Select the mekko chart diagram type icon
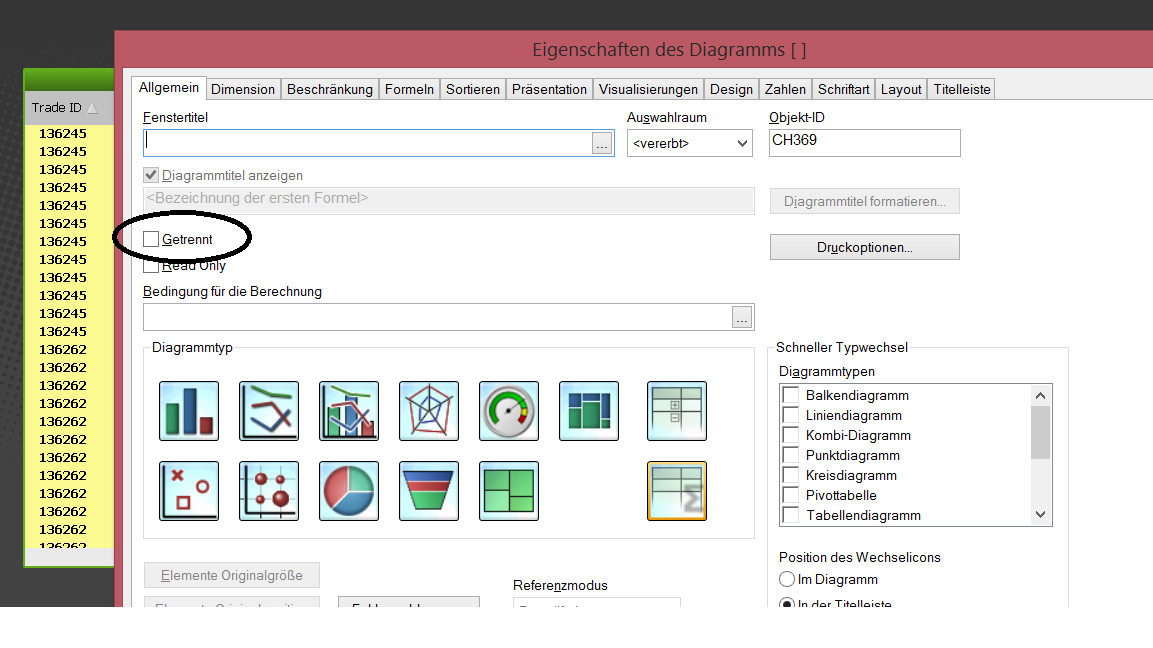The image size is (1153, 648). 589,411
